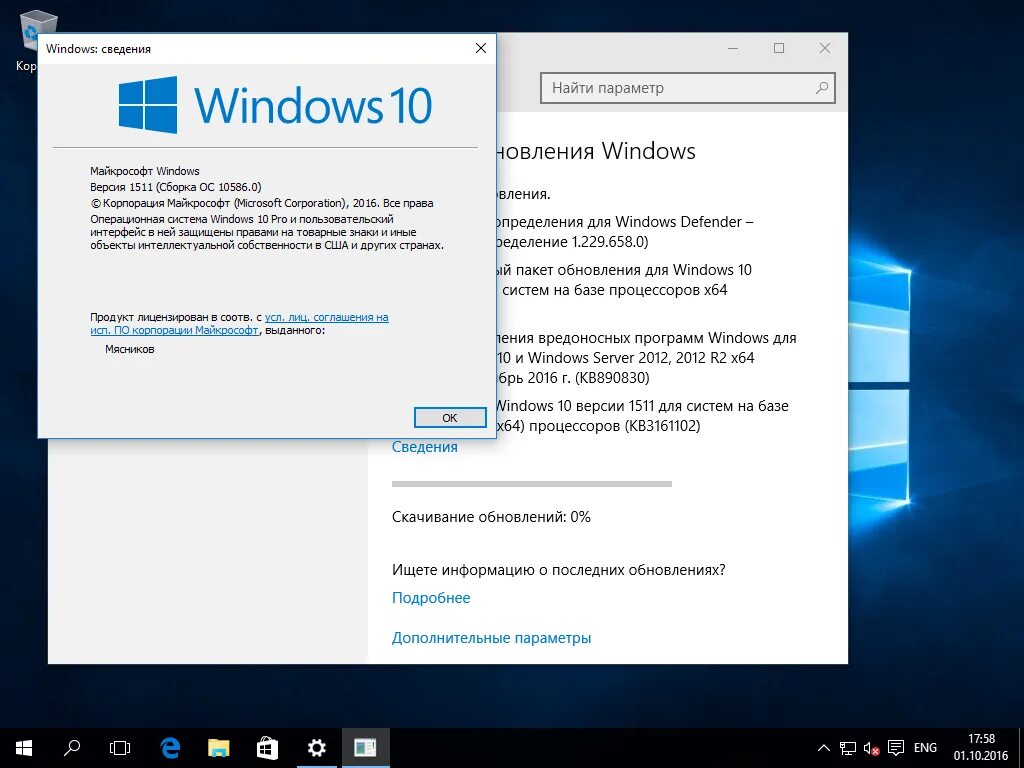Select the Recycle Bin desktop icon
The height and width of the screenshot is (768, 1024).
click(29, 39)
